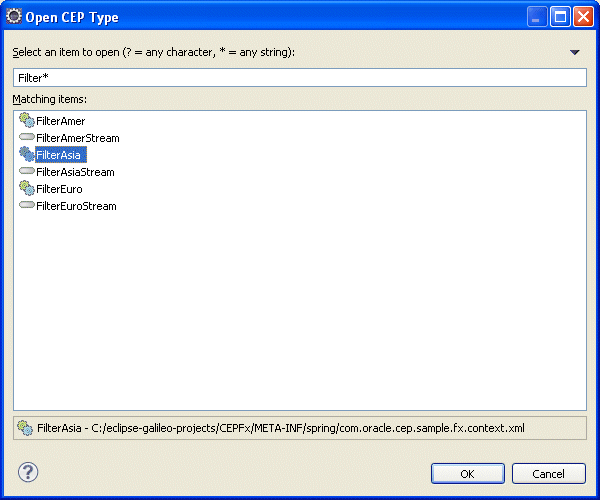Open the help question mark icon
Screen dimensions: 600x500
click(28, 472)
